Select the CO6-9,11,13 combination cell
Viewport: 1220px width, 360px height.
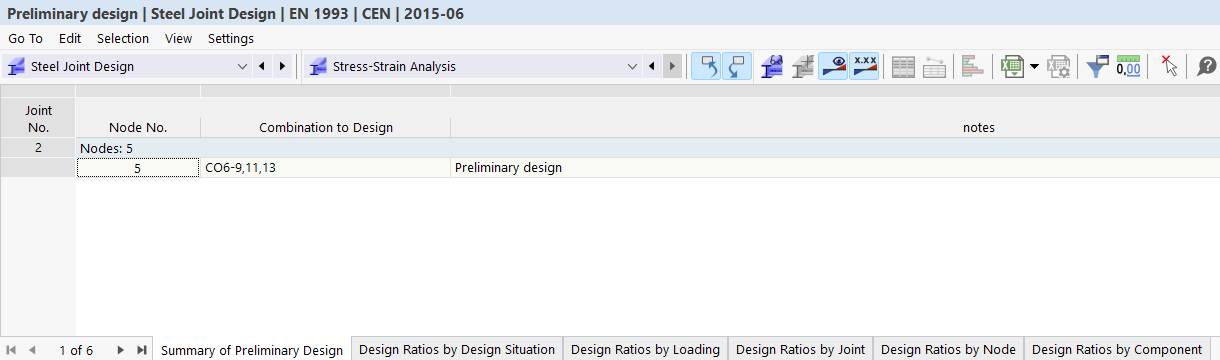(x=326, y=168)
